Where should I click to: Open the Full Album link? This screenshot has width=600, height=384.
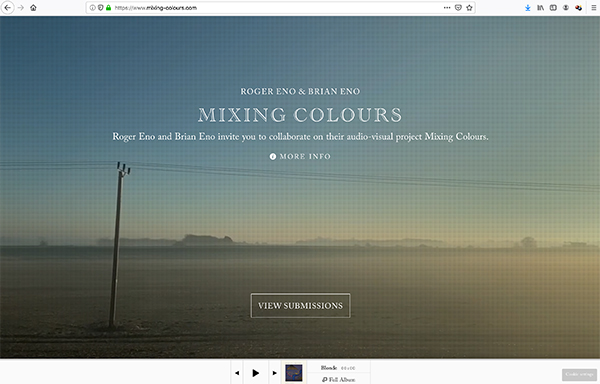[x=339, y=379]
